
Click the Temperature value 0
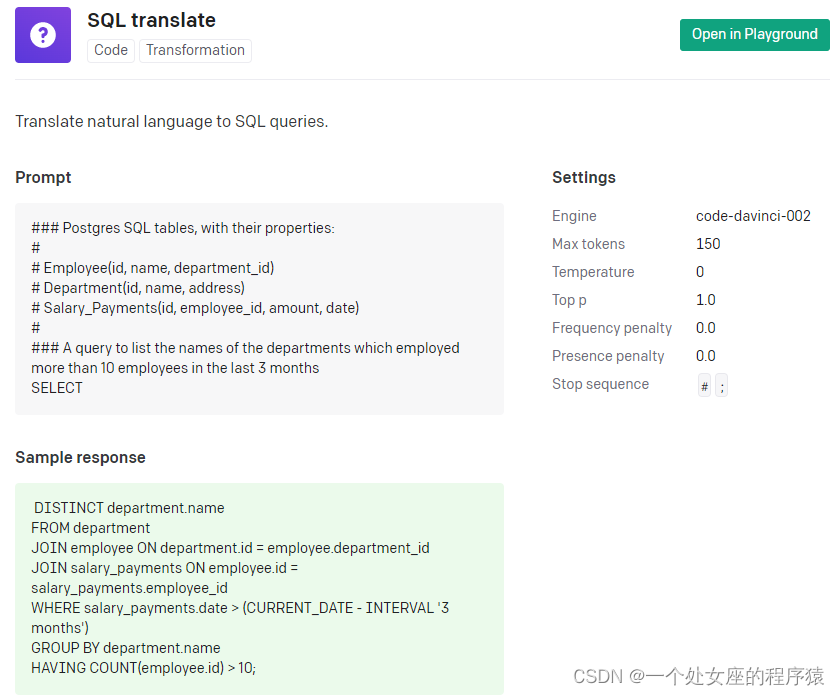click(700, 272)
